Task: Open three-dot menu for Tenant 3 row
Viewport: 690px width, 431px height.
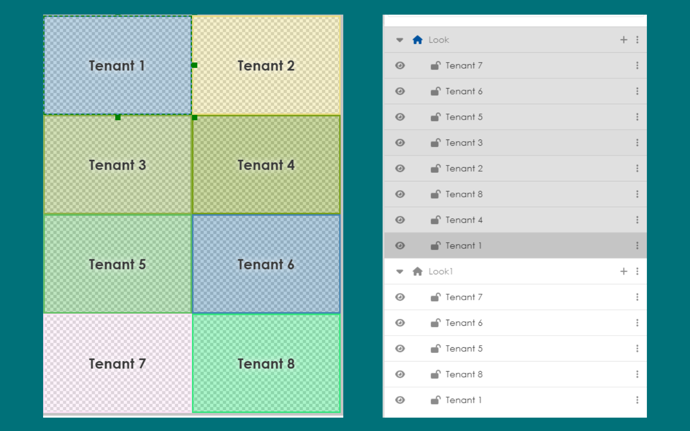Action: [637, 143]
